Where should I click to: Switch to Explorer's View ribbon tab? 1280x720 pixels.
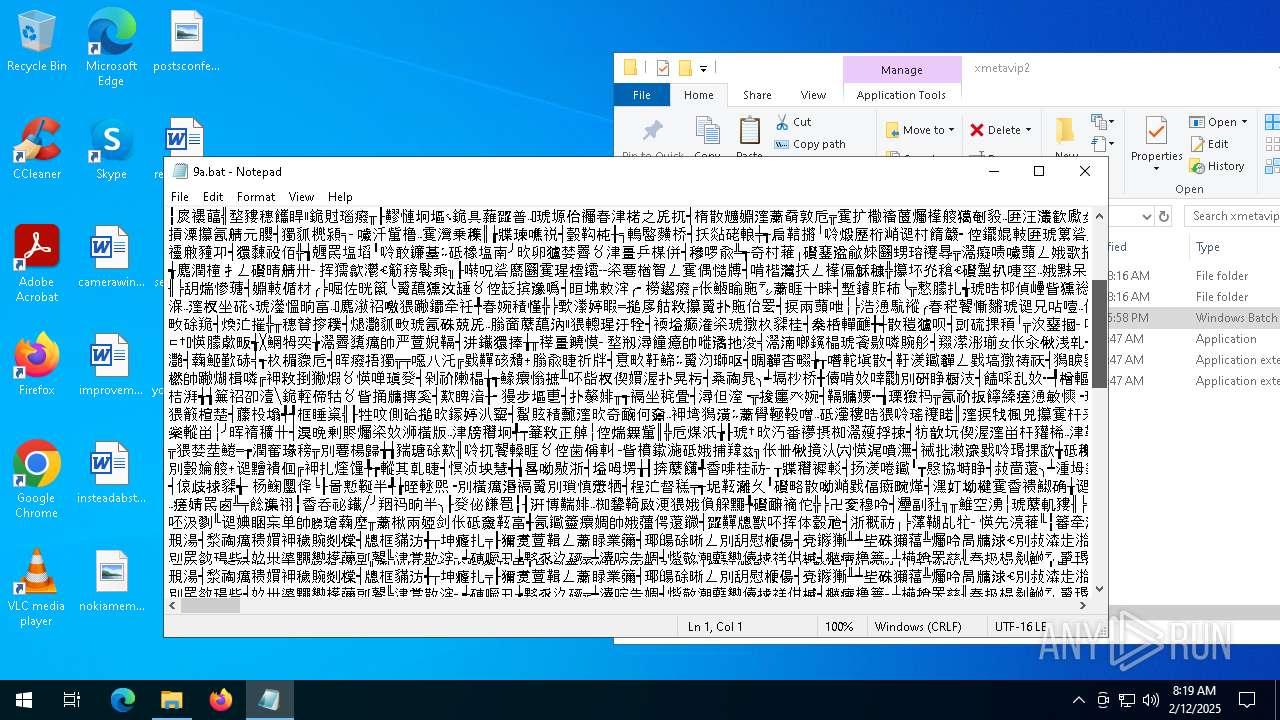[813, 95]
